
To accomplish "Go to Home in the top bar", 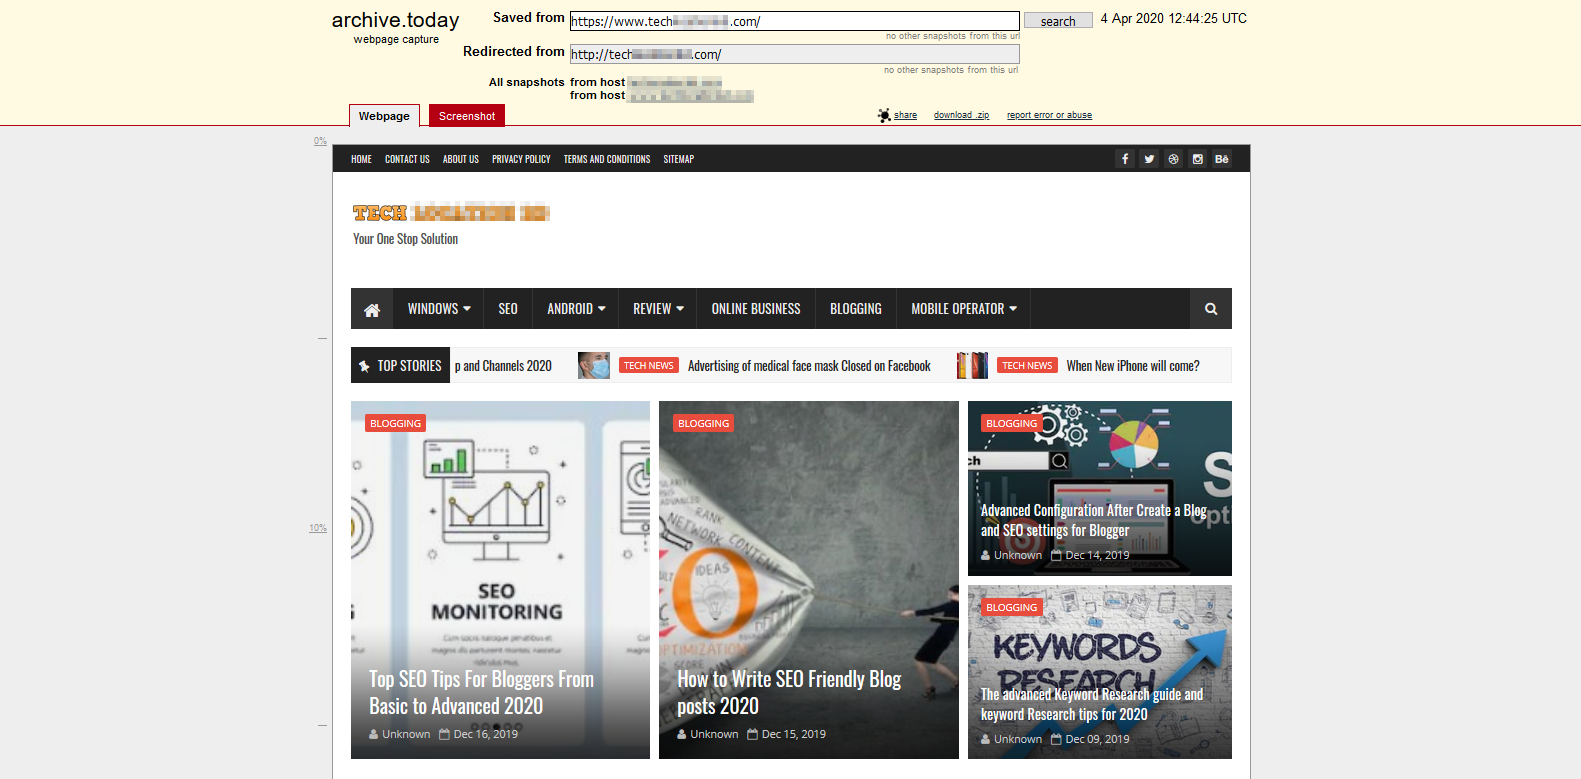I will click(x=361, y=159).
